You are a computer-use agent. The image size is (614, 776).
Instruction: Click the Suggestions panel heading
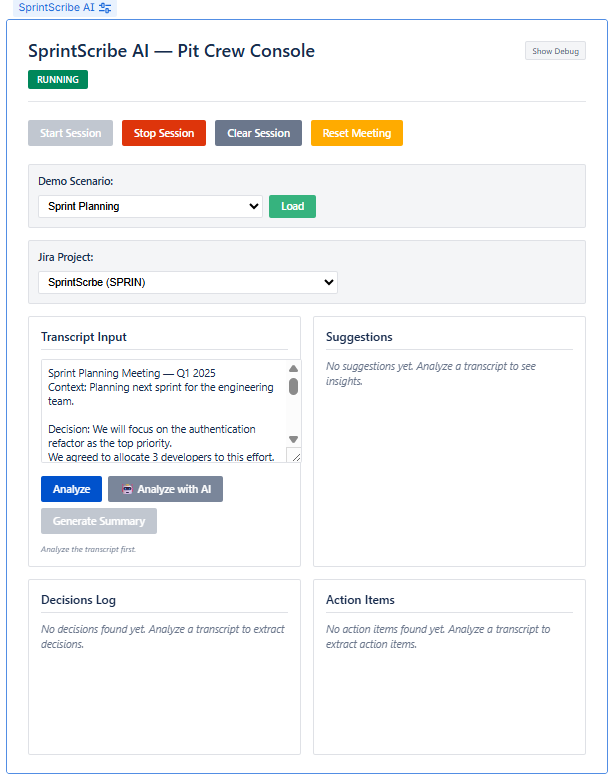pyautogui.click(x=359, y=337)
